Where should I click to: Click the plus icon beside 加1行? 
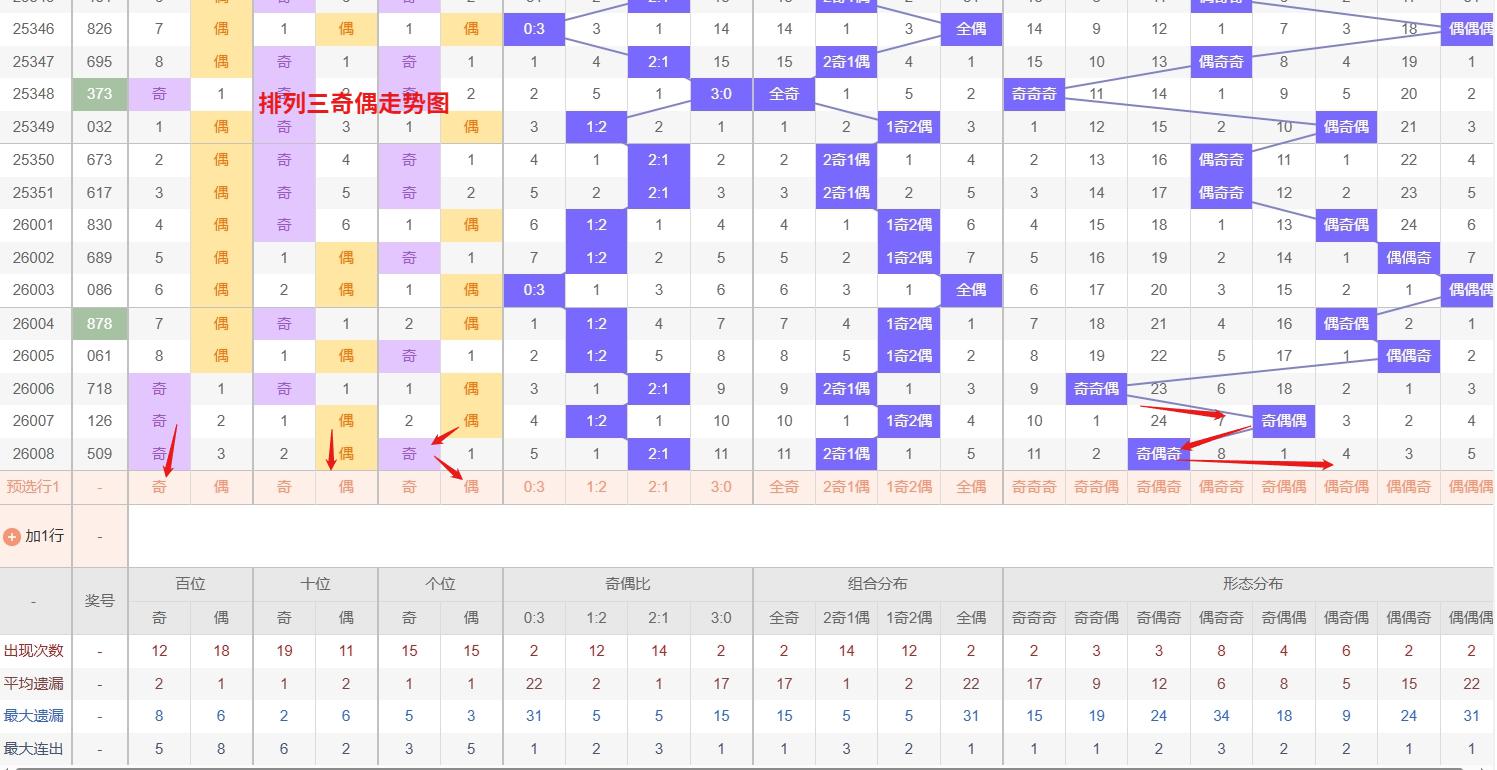(12, 537)
